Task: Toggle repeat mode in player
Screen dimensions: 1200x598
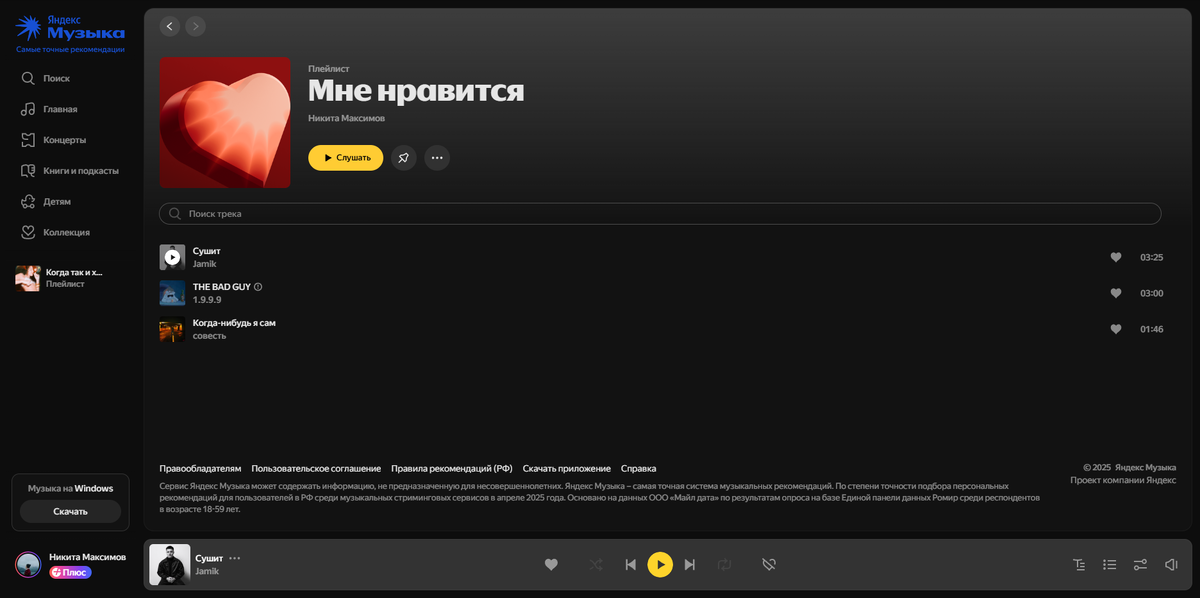Action: tap(724, 564)
